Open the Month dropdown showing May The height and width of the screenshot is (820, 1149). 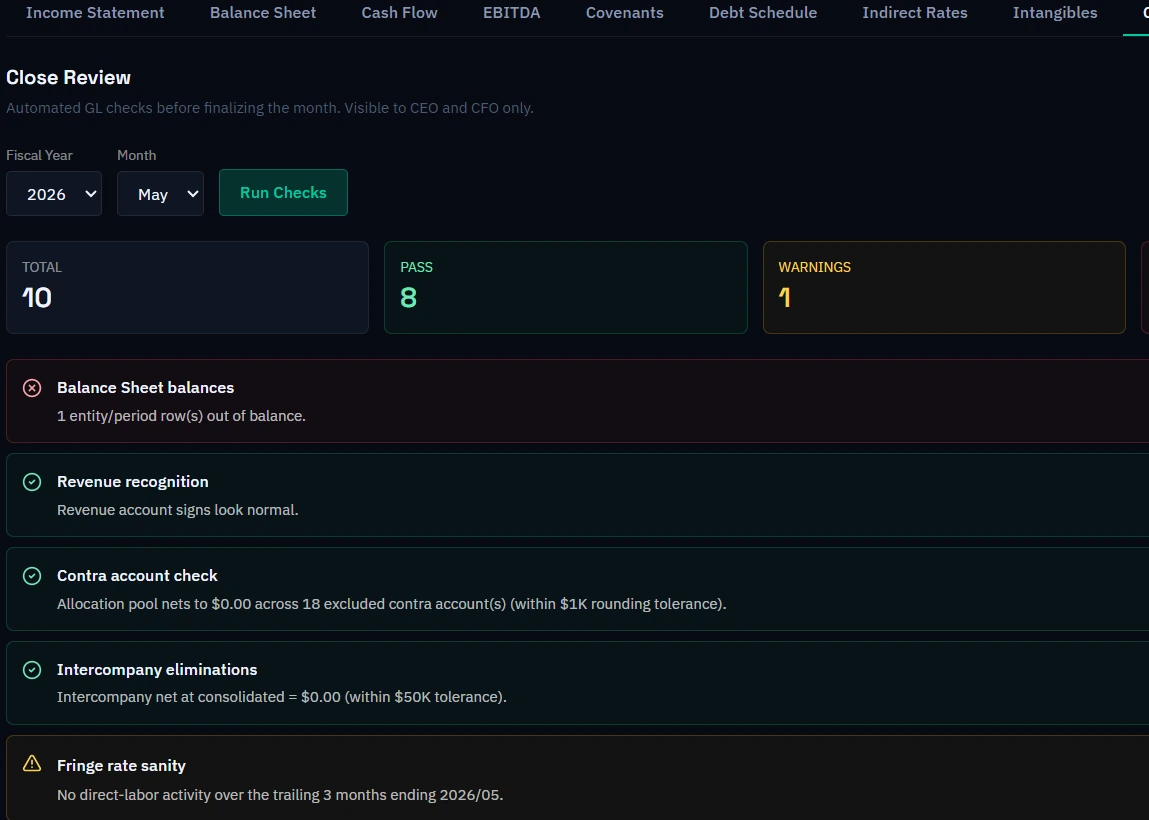coord(160,193)
